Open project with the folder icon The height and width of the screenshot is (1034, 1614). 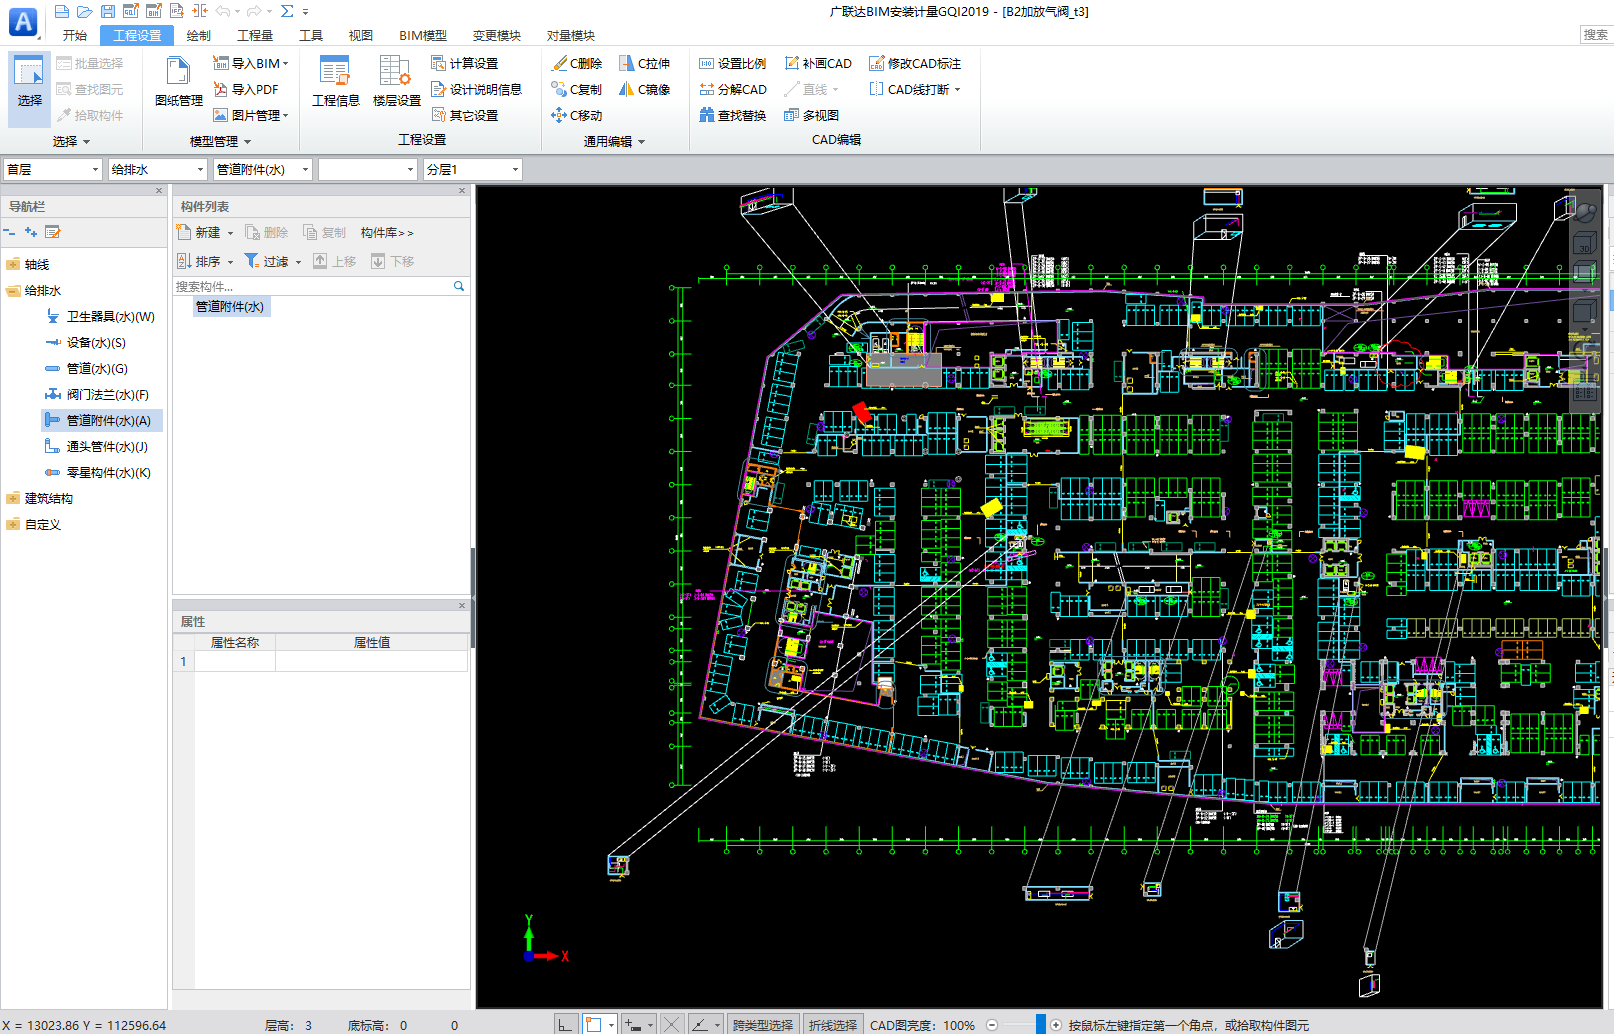pyautogui.click(x=85, y=11)
